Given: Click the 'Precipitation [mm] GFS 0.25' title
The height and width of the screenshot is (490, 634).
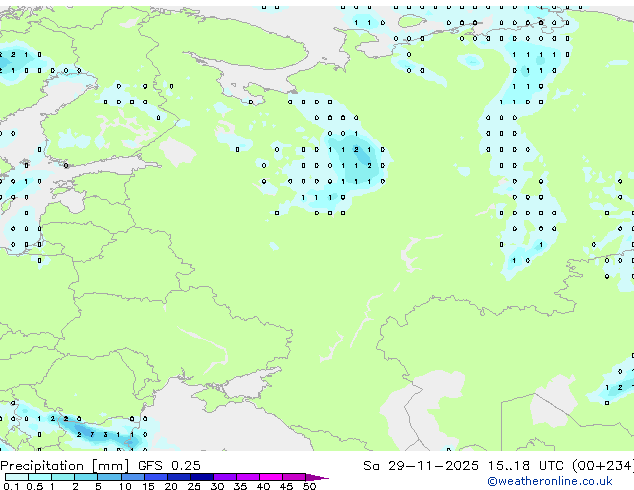Looking at the screenshot, I should pos(100,466).
